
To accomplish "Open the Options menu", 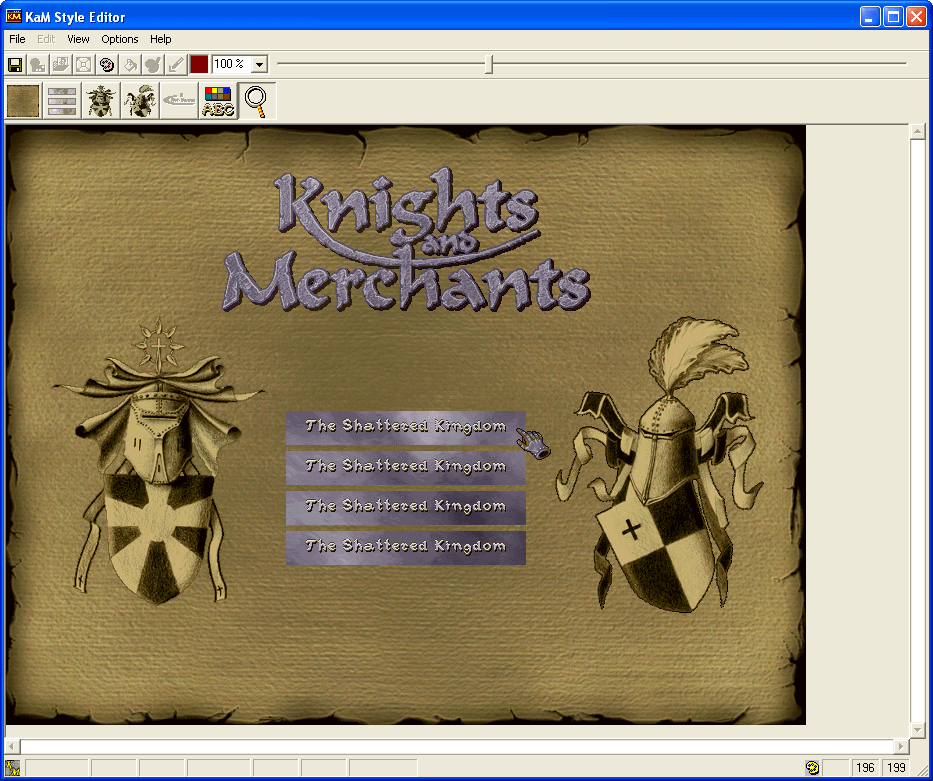I will (120, 39).
